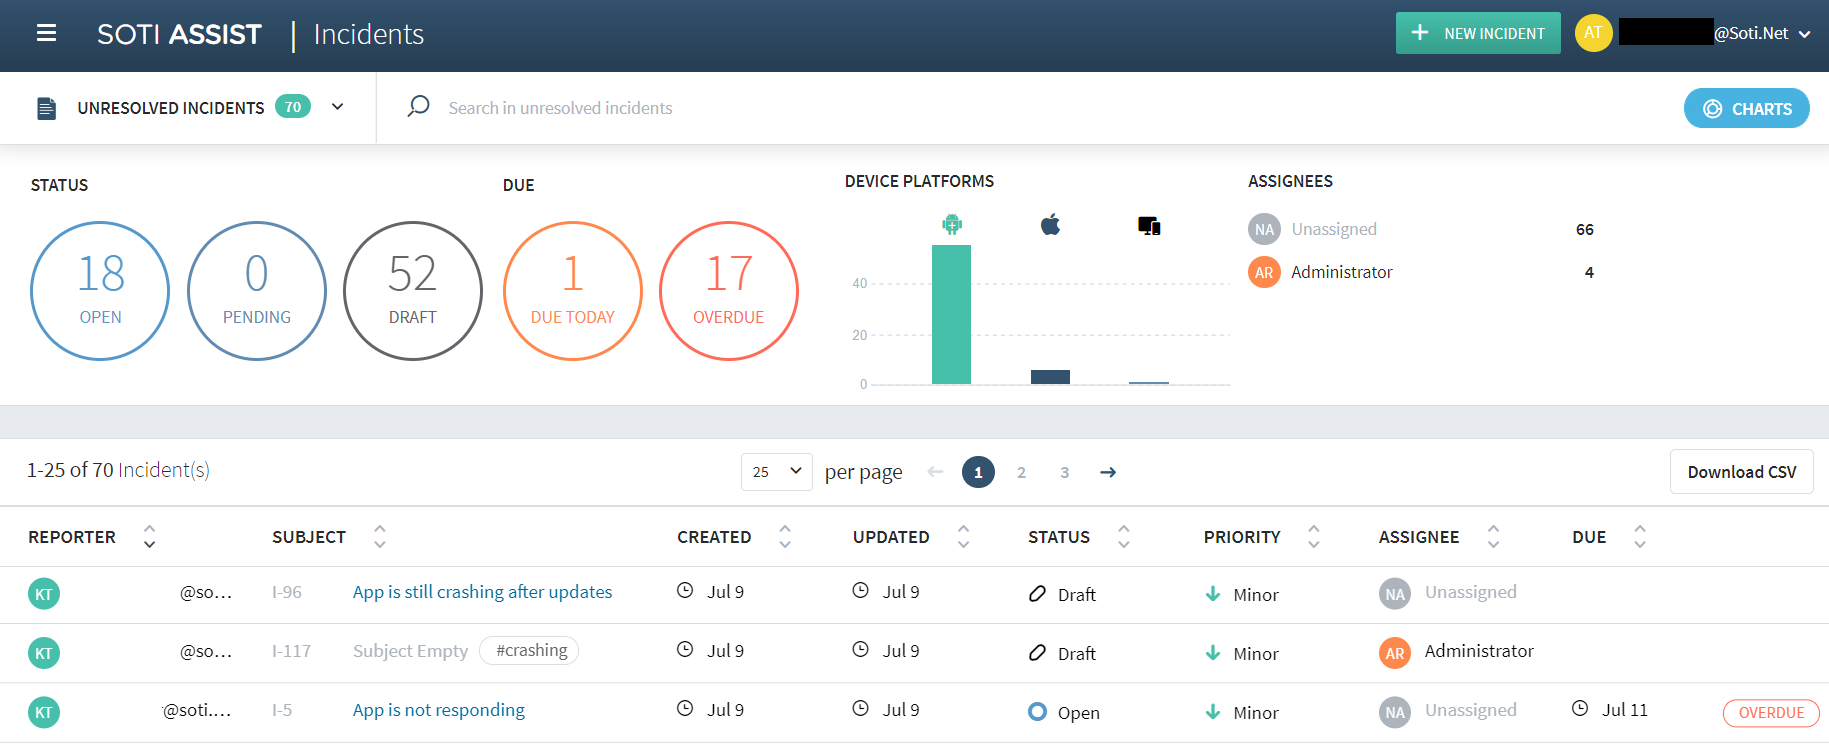The height and width of the screenshot is (745, 1829).
Task: Go to page 3
Action: pyautogui.click(x=1064, y=472)
